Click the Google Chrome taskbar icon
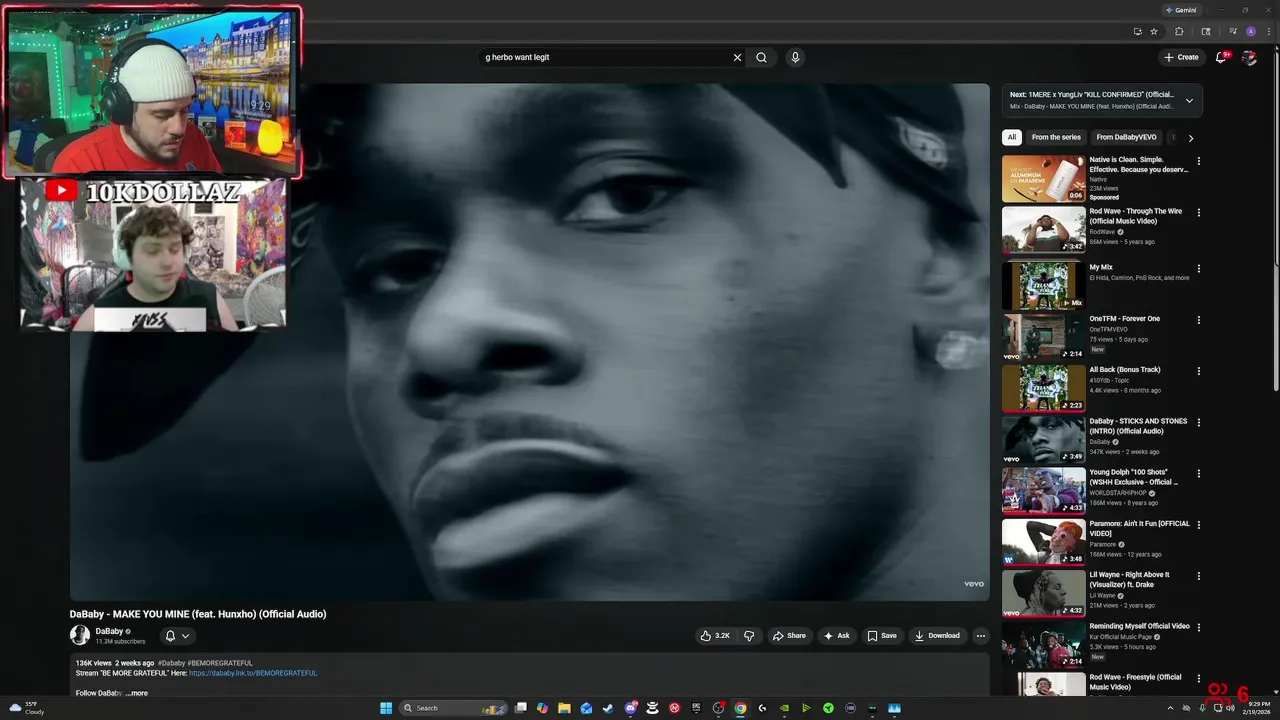This screenshot has width=1280, height=720. coord(740,708)
